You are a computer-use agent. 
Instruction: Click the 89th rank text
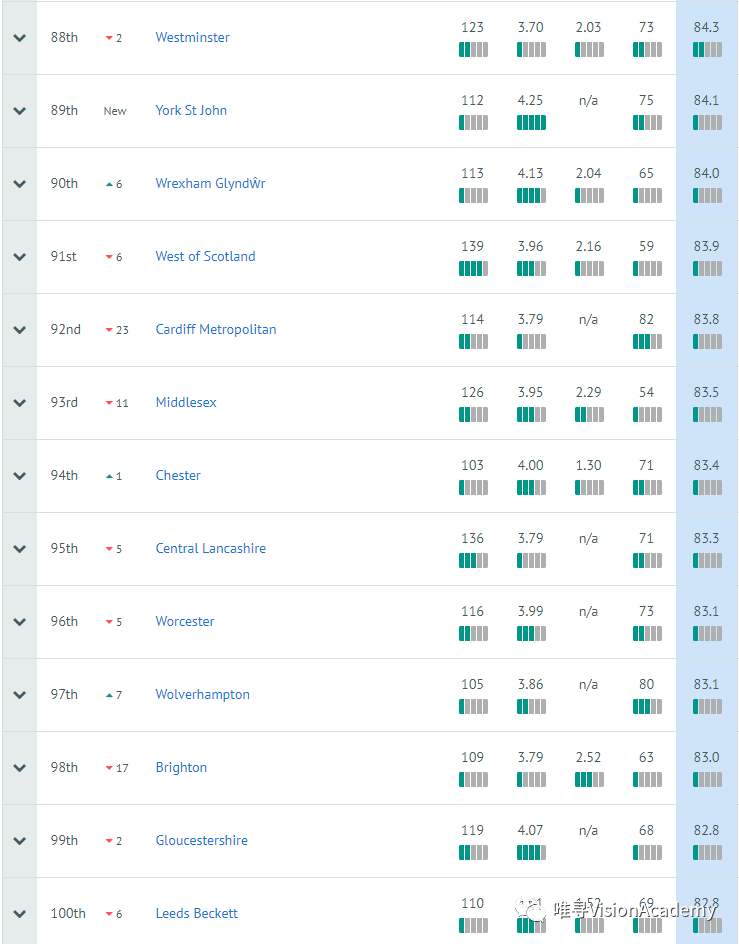point(64,110)
